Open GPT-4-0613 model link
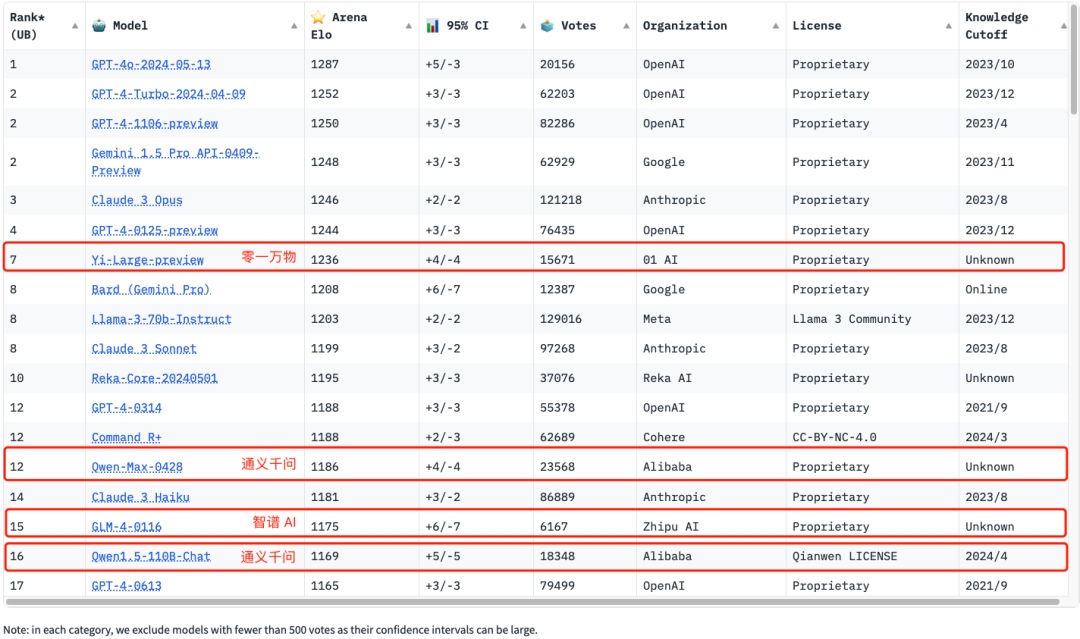This screenshot has height=639, width=1080. (x=127, y=586)
